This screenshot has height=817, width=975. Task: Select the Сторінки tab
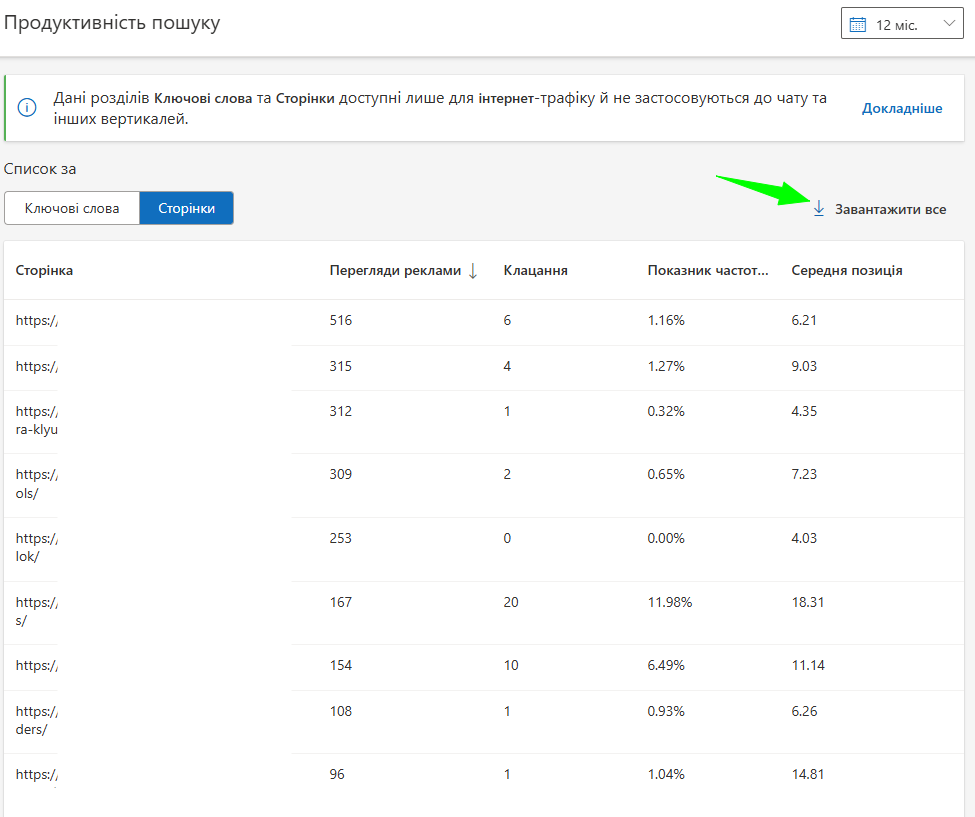point(186,208)
